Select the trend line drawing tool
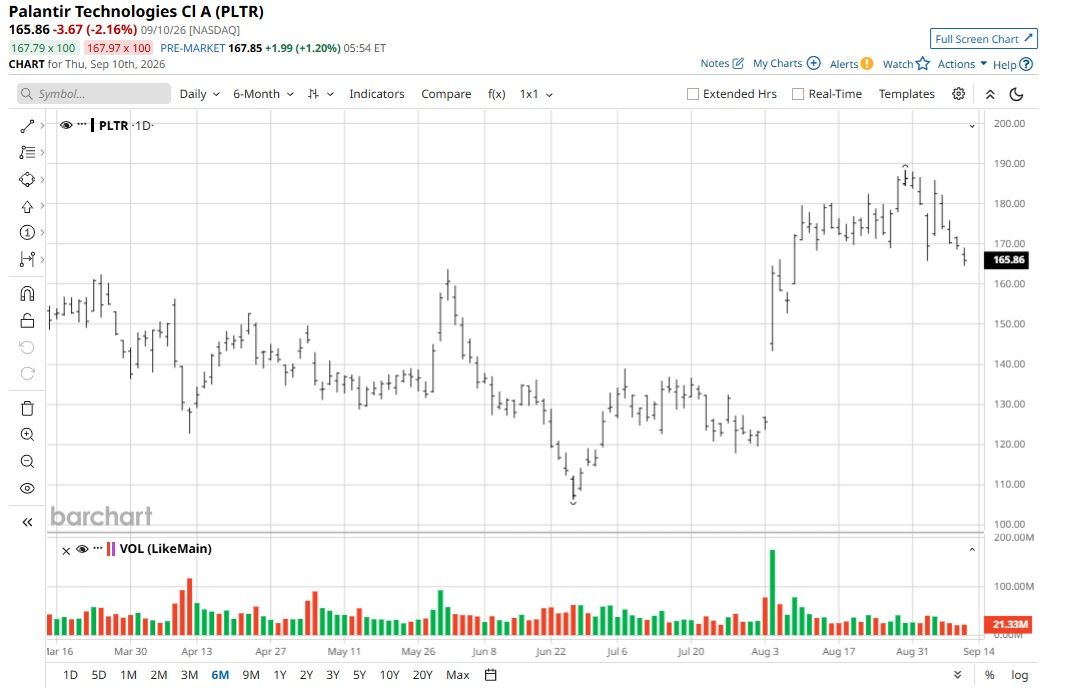Viewport: 1078px width, 700px height. click(27, 126)
